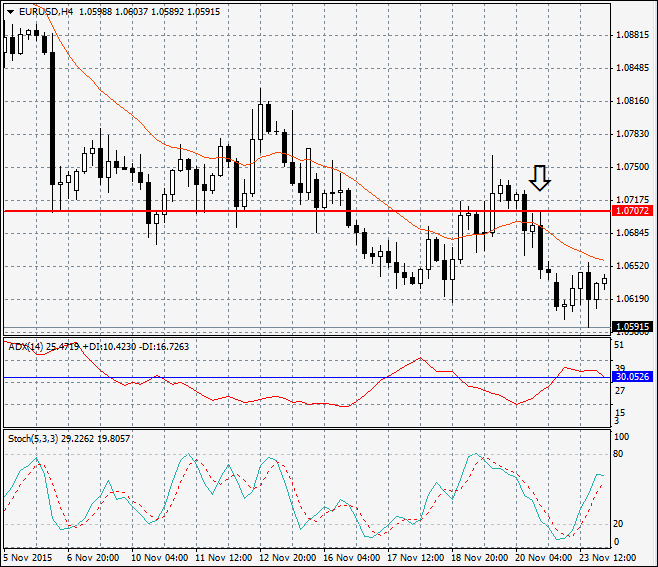Click the ADX(14) indicator label

(x=26, y=347)
